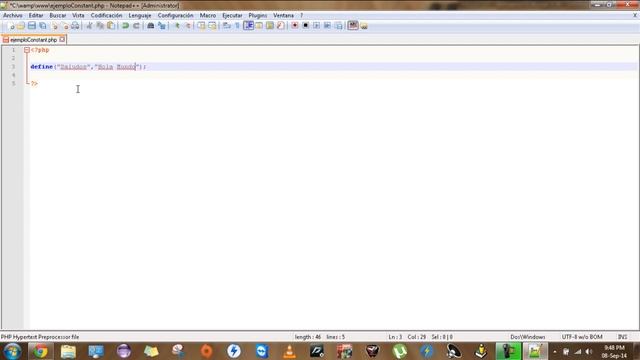
Task: Collapse the <?php fold marker
Action: (27, 50)
